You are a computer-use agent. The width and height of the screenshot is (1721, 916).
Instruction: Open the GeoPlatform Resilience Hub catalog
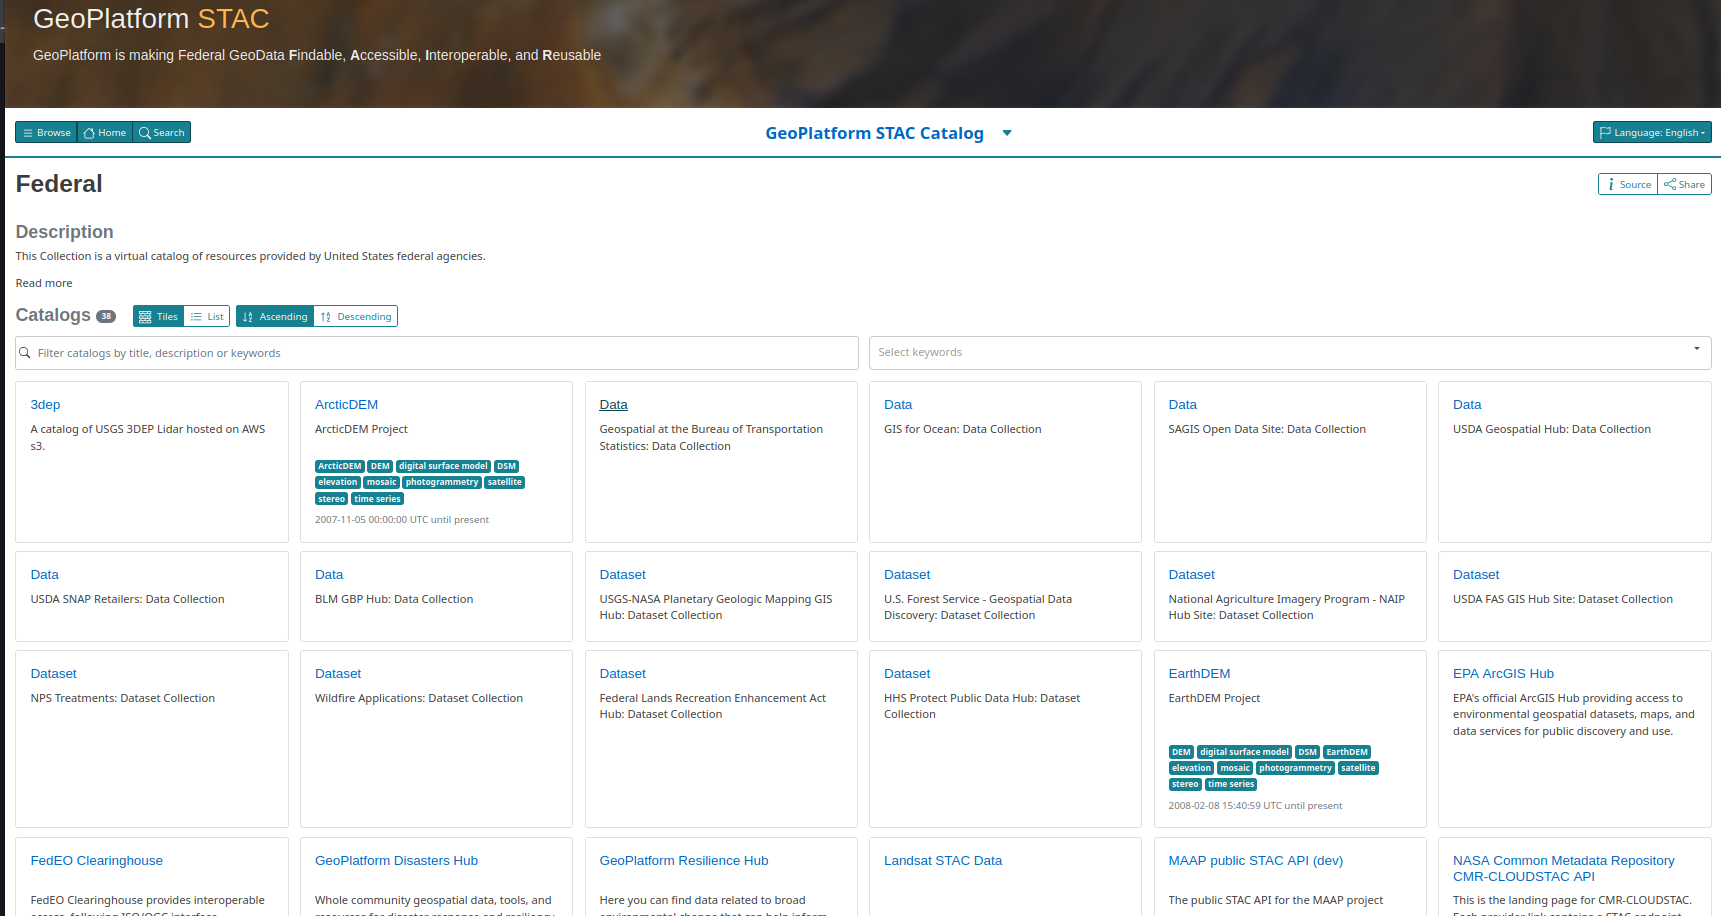[684, 861]
